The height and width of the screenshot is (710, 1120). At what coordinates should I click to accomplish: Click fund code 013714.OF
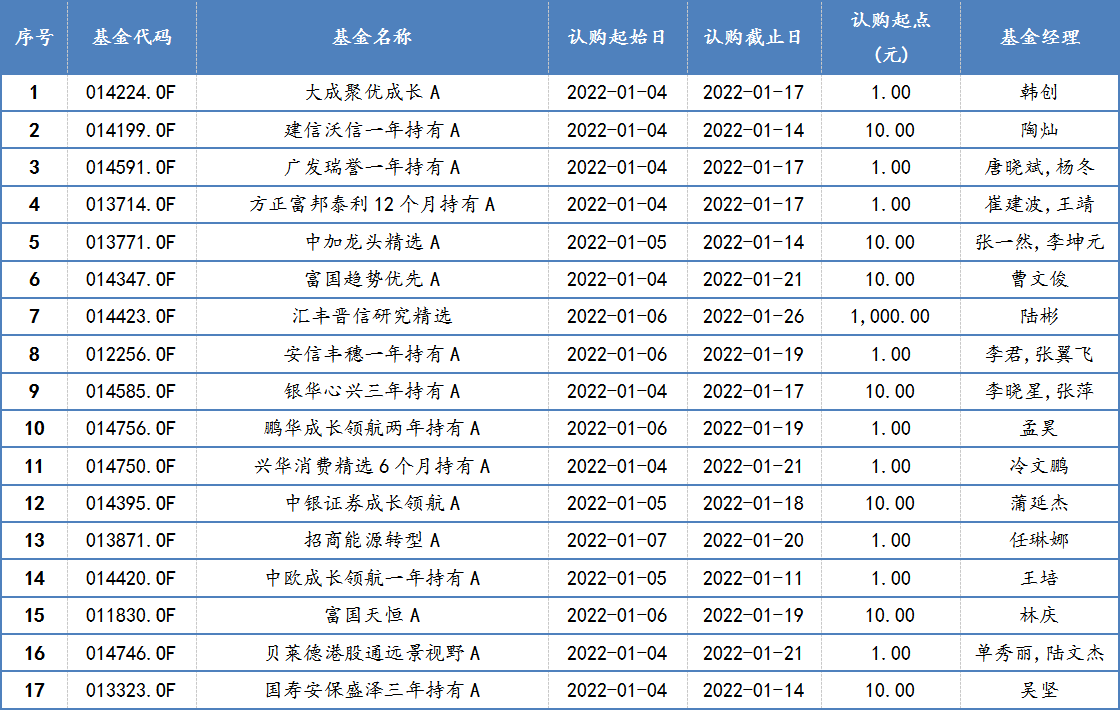(x=131, y=205)
